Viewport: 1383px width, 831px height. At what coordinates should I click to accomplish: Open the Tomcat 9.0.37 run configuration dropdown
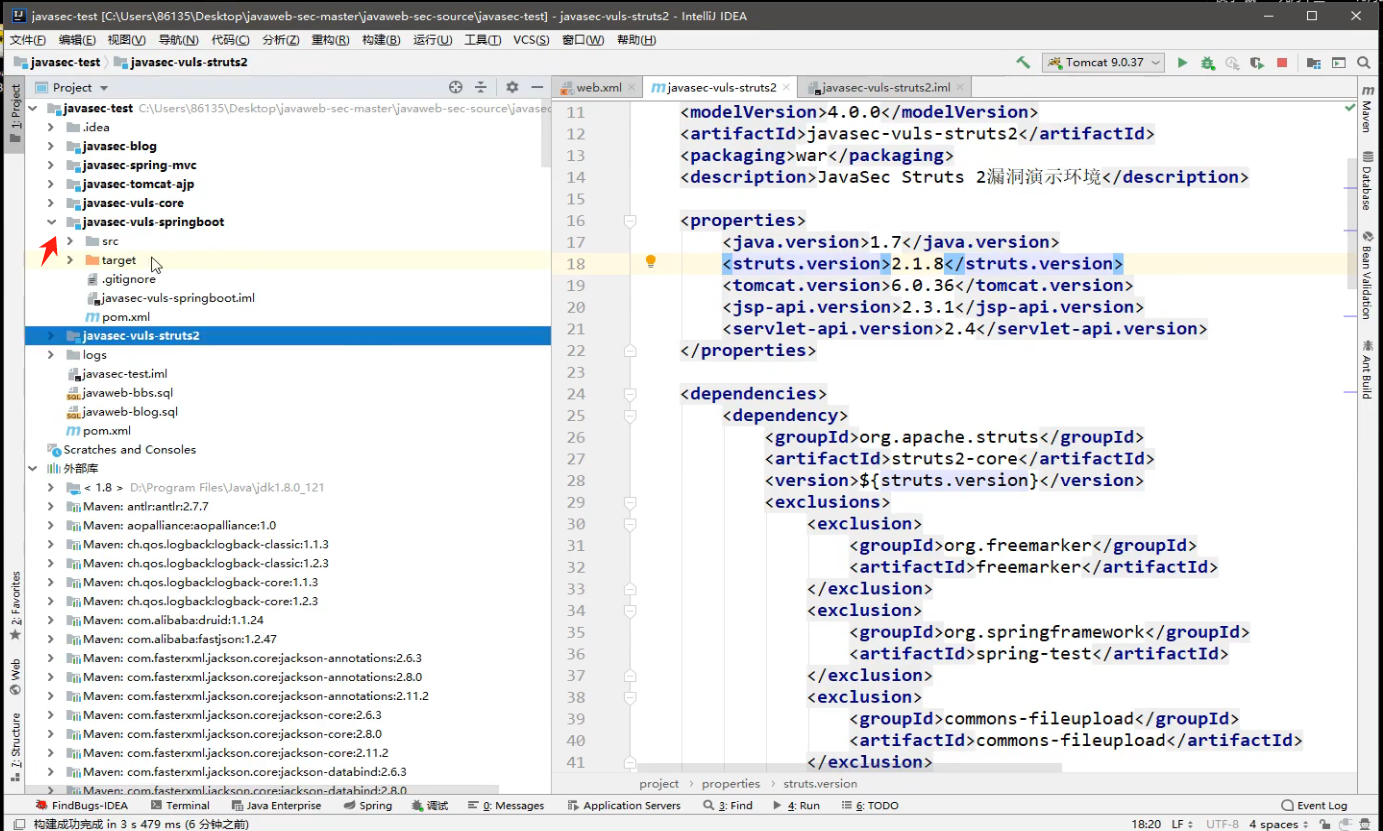1104,62
